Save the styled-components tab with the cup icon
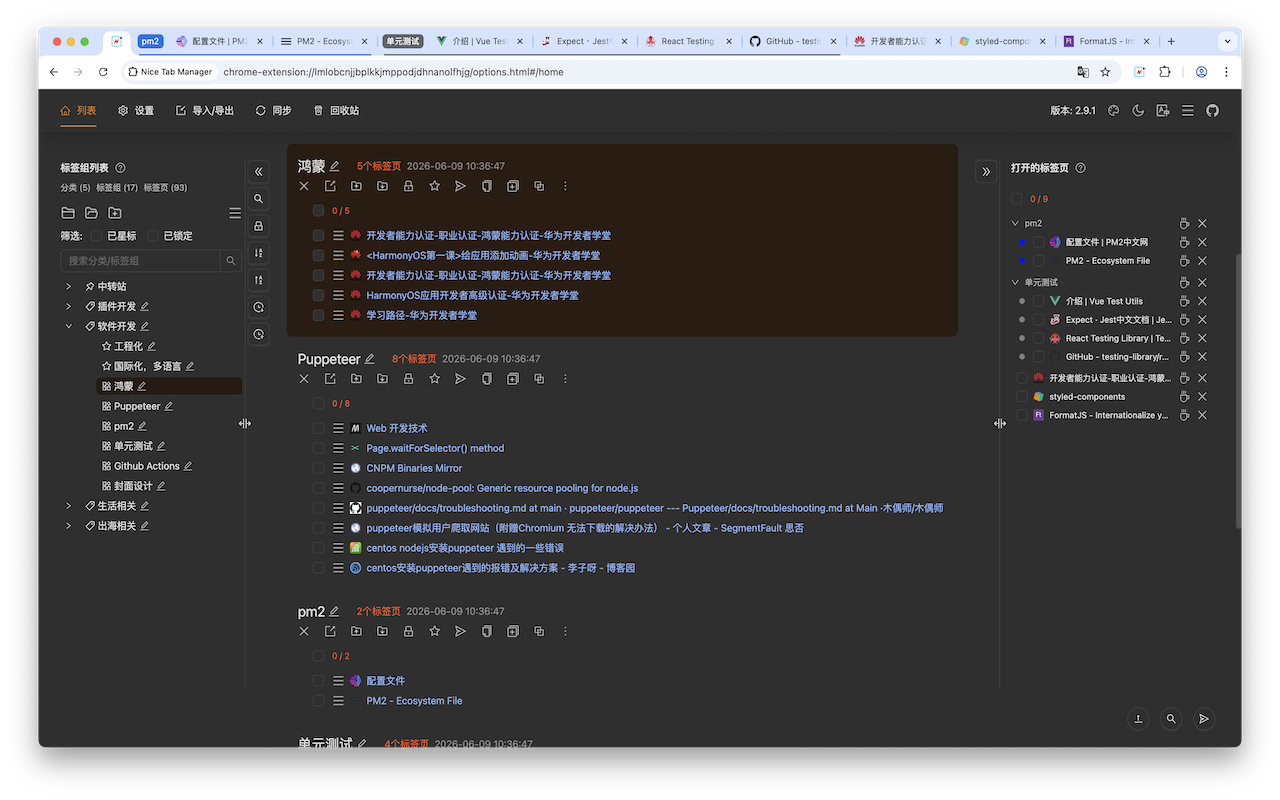Image resolution: width=1280 pixels, height=800 pixels. coord(1184,397)
